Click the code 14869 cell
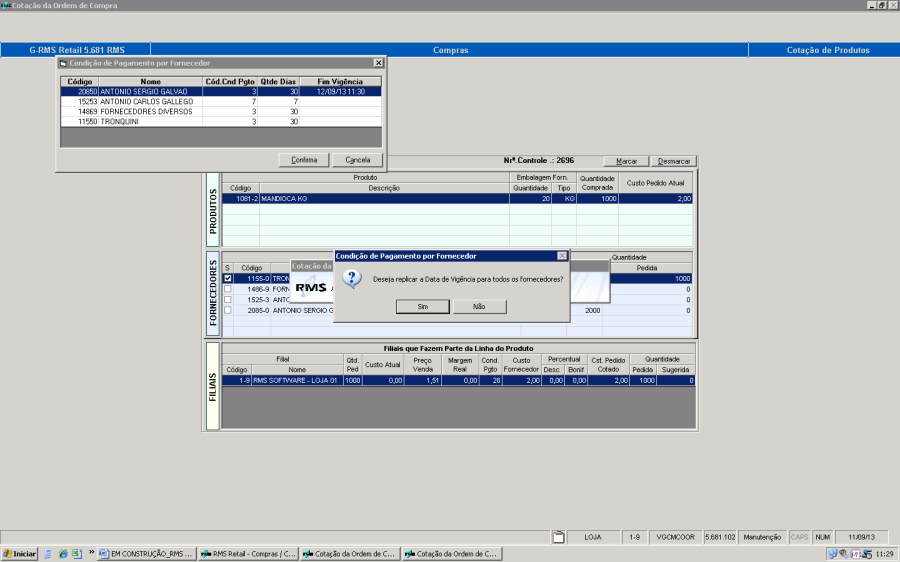Screen dimensions: 900x562 pos(80,111)
